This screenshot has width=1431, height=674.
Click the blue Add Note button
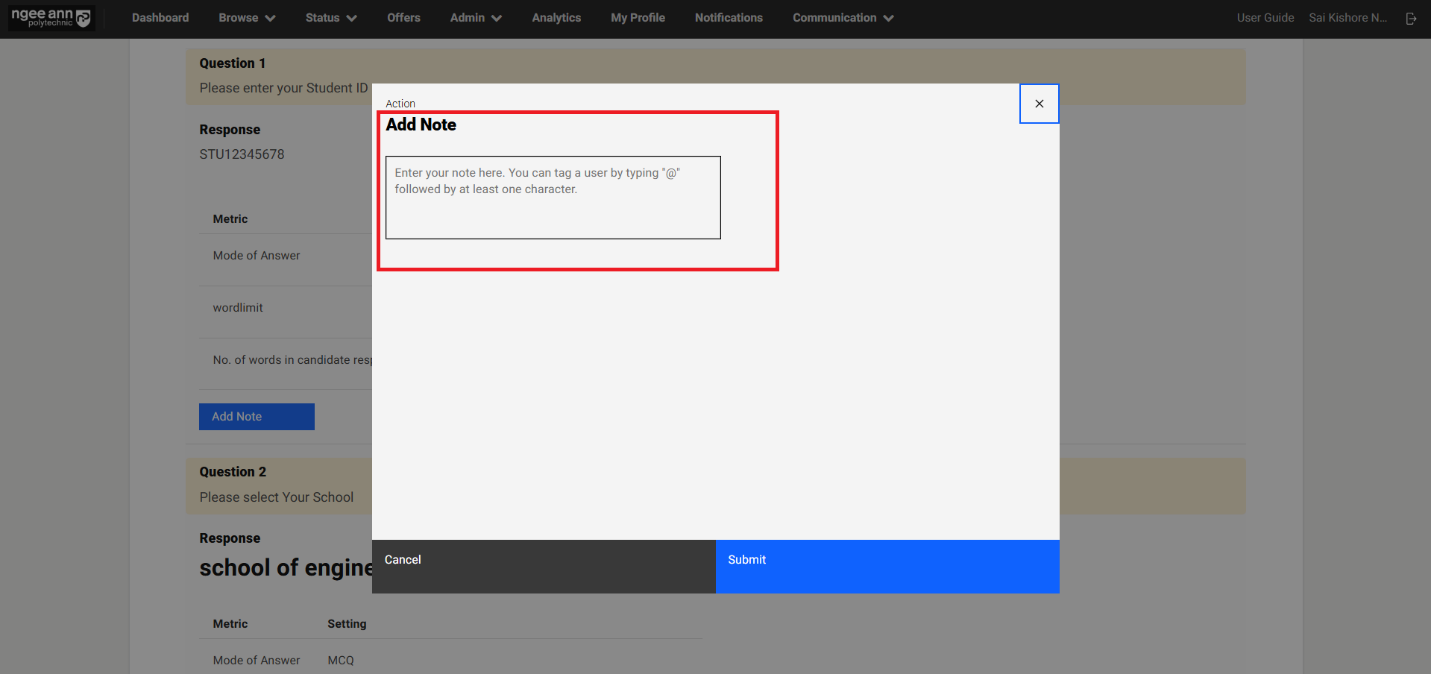click(x=257, y=417)
